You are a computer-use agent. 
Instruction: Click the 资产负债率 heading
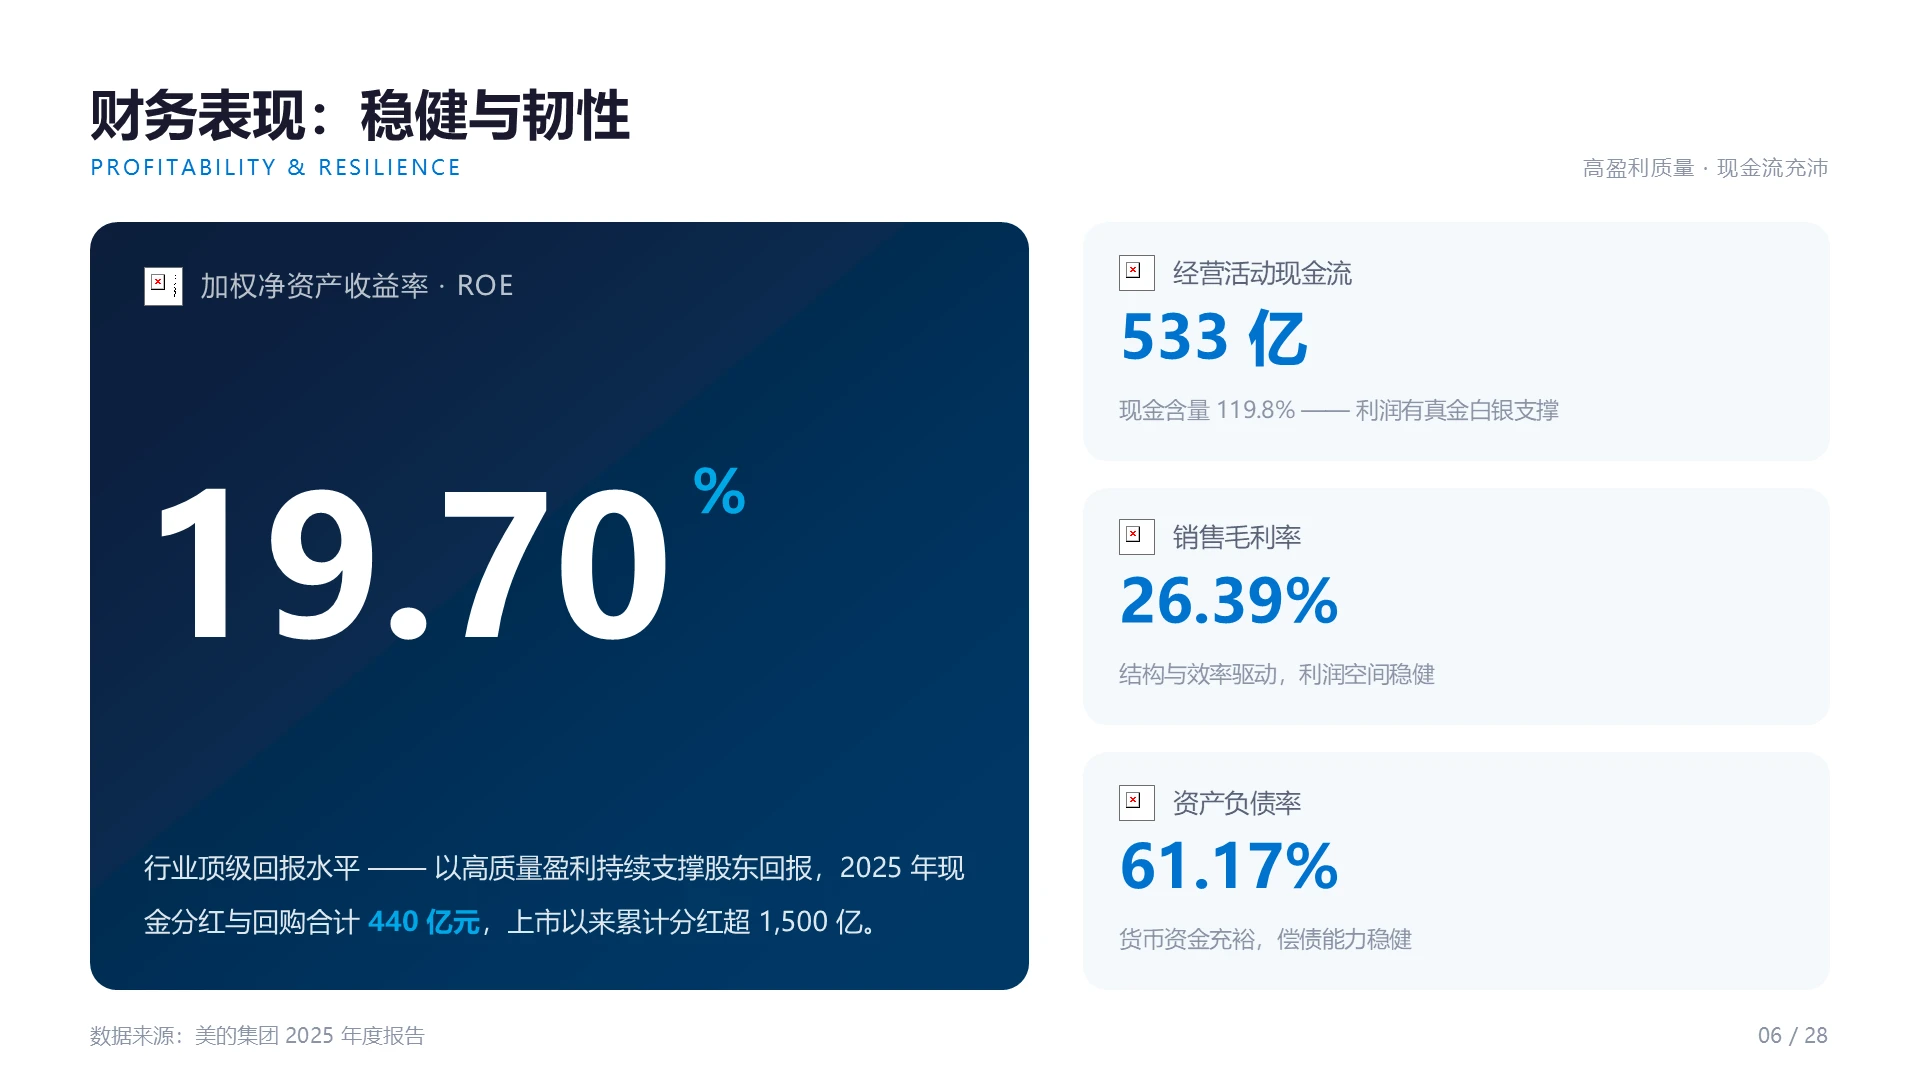pos(1237,803)
